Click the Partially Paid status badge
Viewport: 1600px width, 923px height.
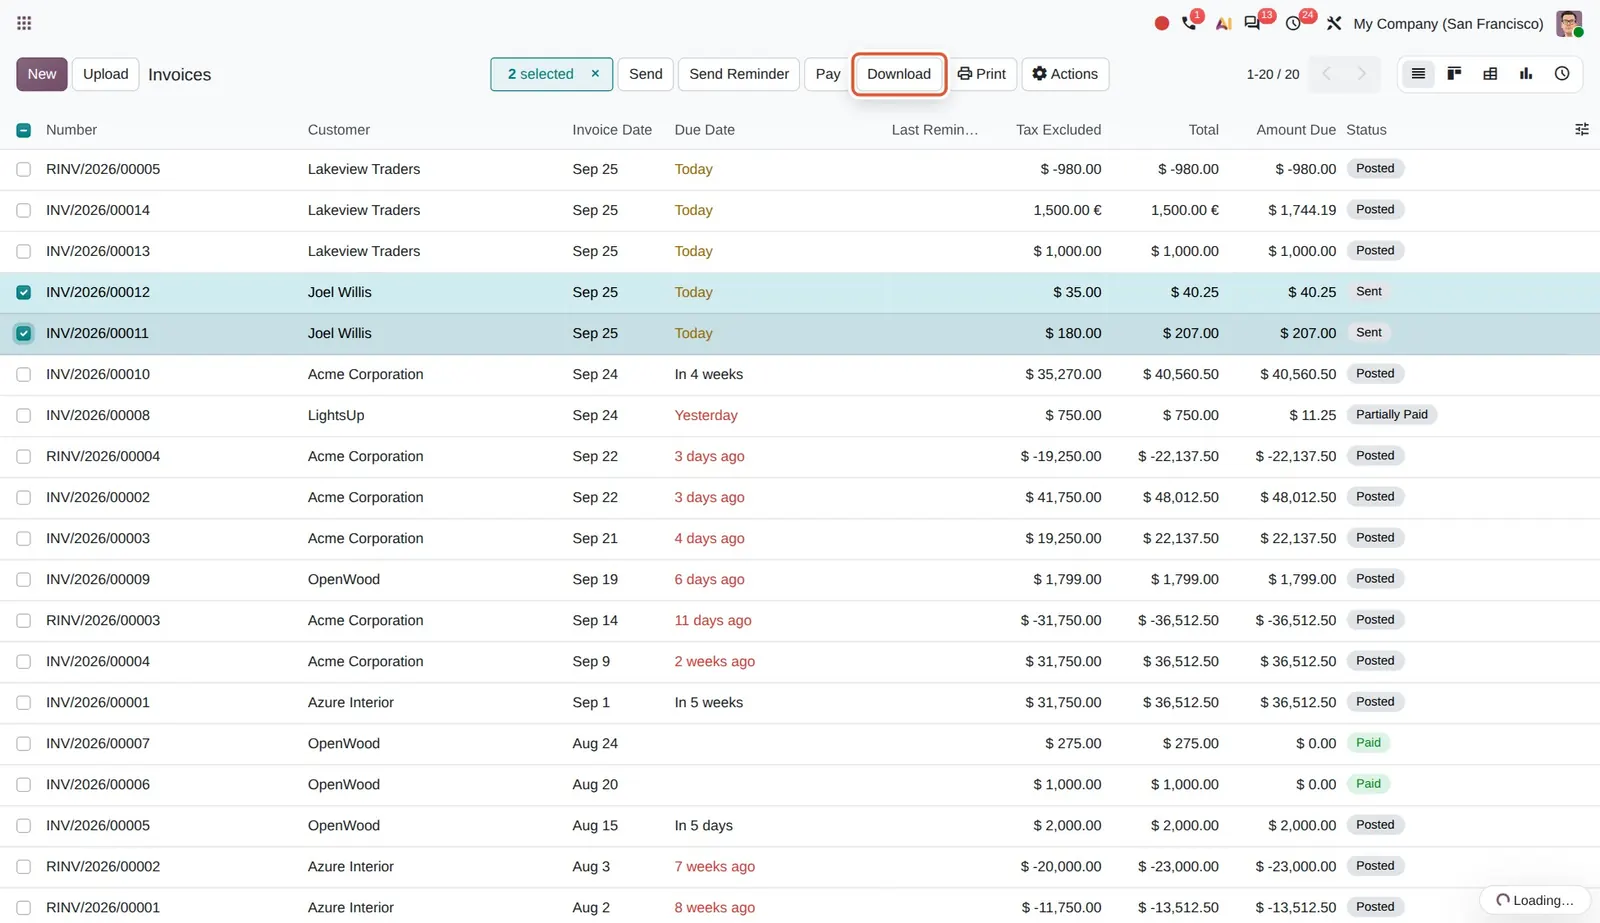click(1392, 415)
